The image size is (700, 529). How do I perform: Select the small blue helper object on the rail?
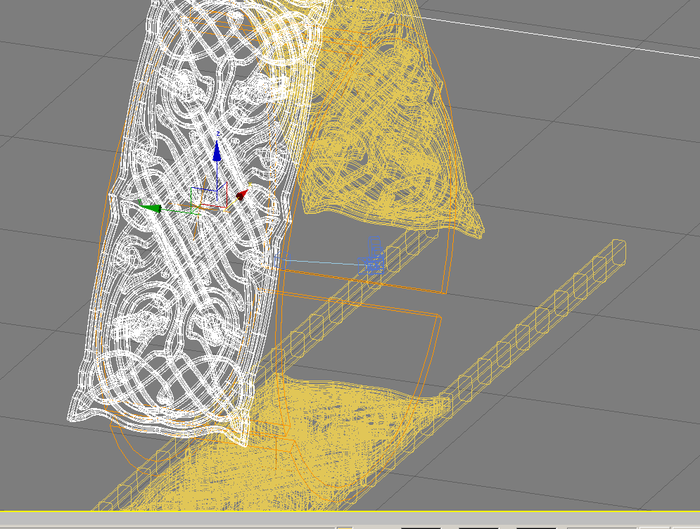pos(374,256)
